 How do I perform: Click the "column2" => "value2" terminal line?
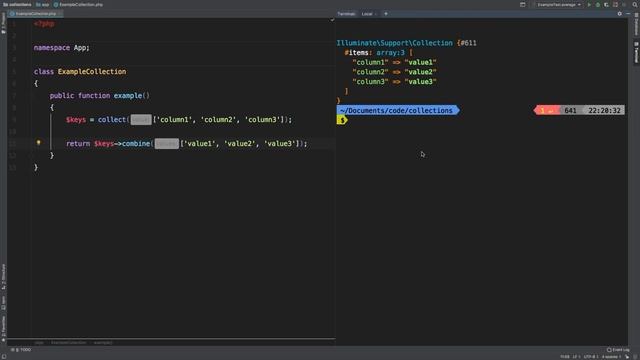click(394, 72)
